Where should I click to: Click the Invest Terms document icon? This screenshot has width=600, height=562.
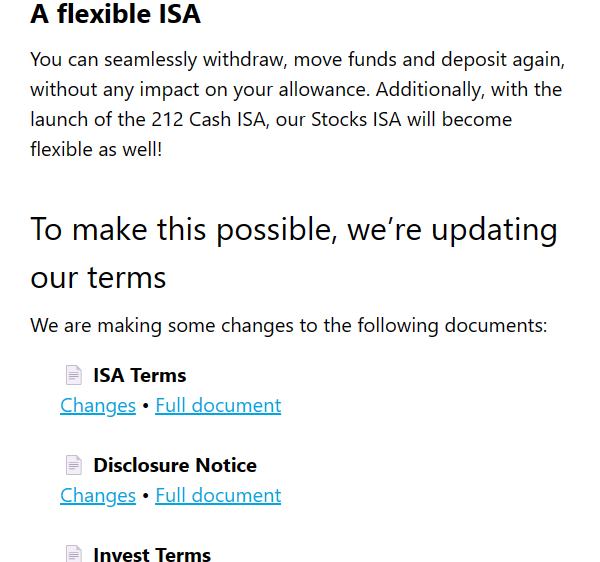[73, 554]
